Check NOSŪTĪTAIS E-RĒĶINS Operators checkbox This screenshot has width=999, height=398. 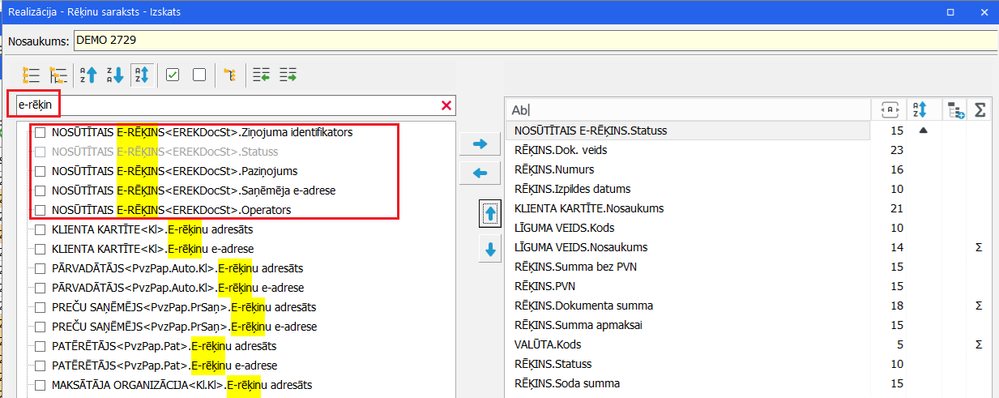[40, 210]
